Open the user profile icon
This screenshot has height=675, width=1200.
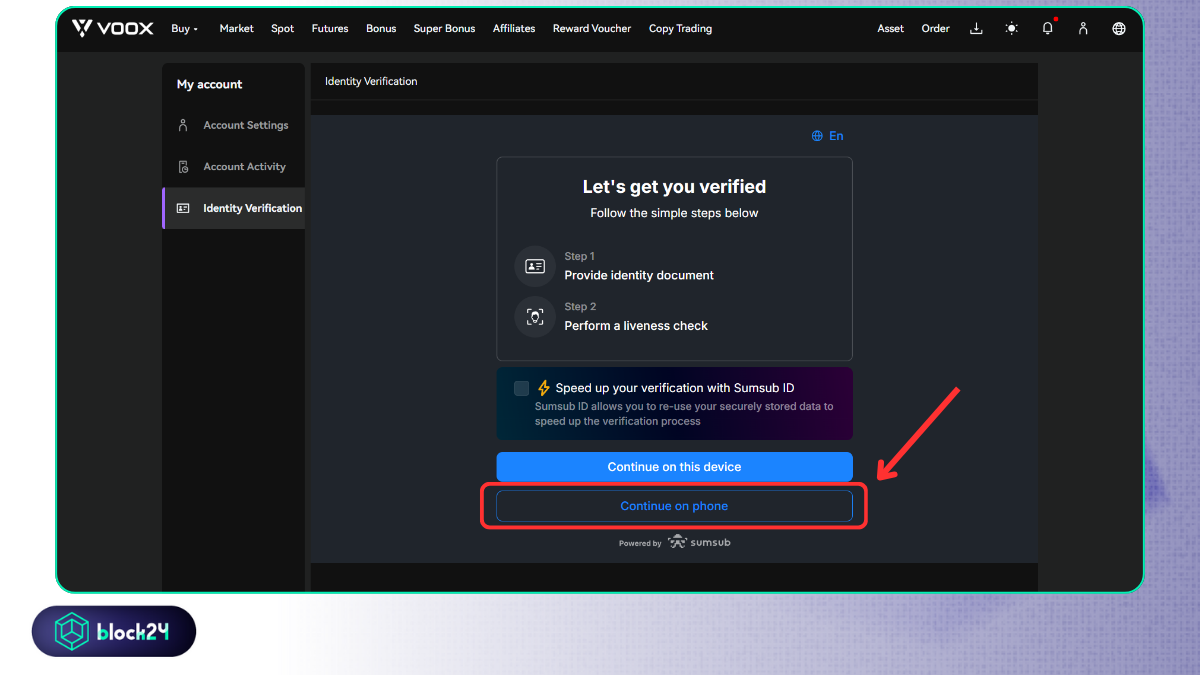1083,29
